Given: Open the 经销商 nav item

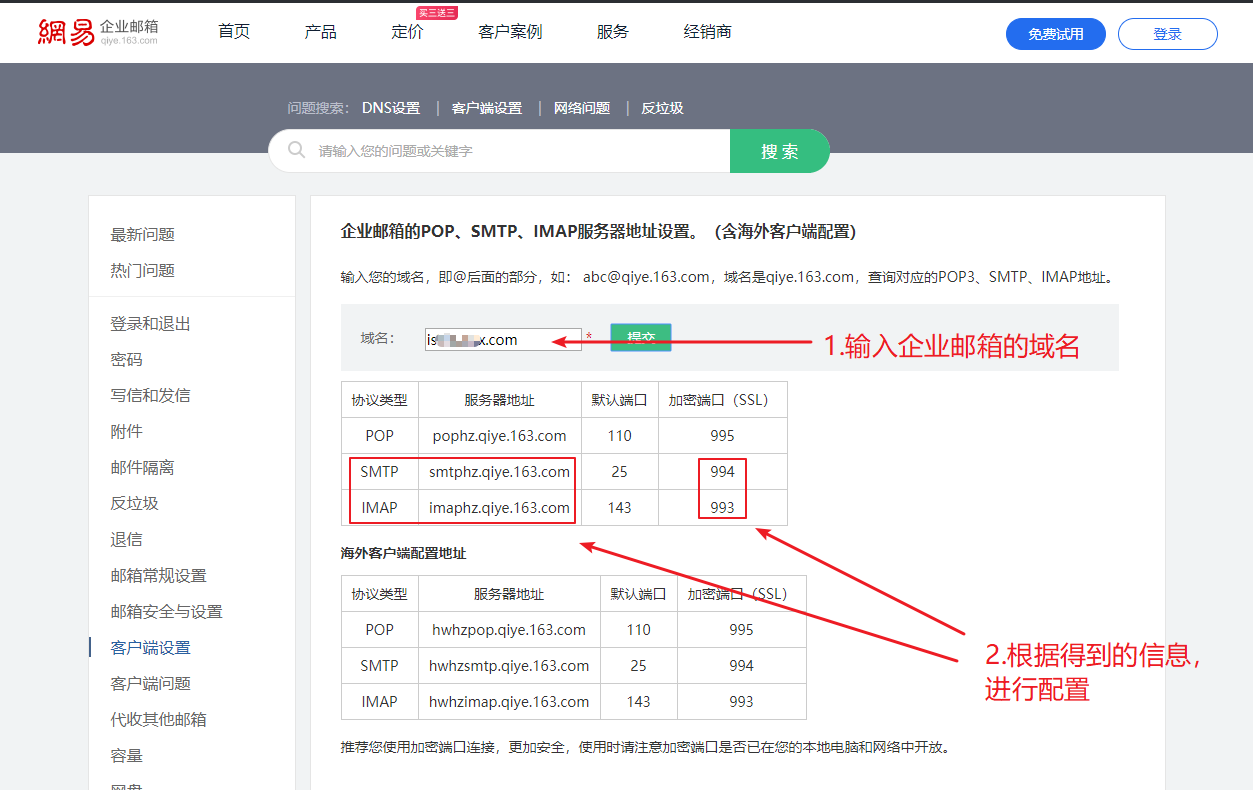Looking at the screenshot, I should click(x=708, y=32).
